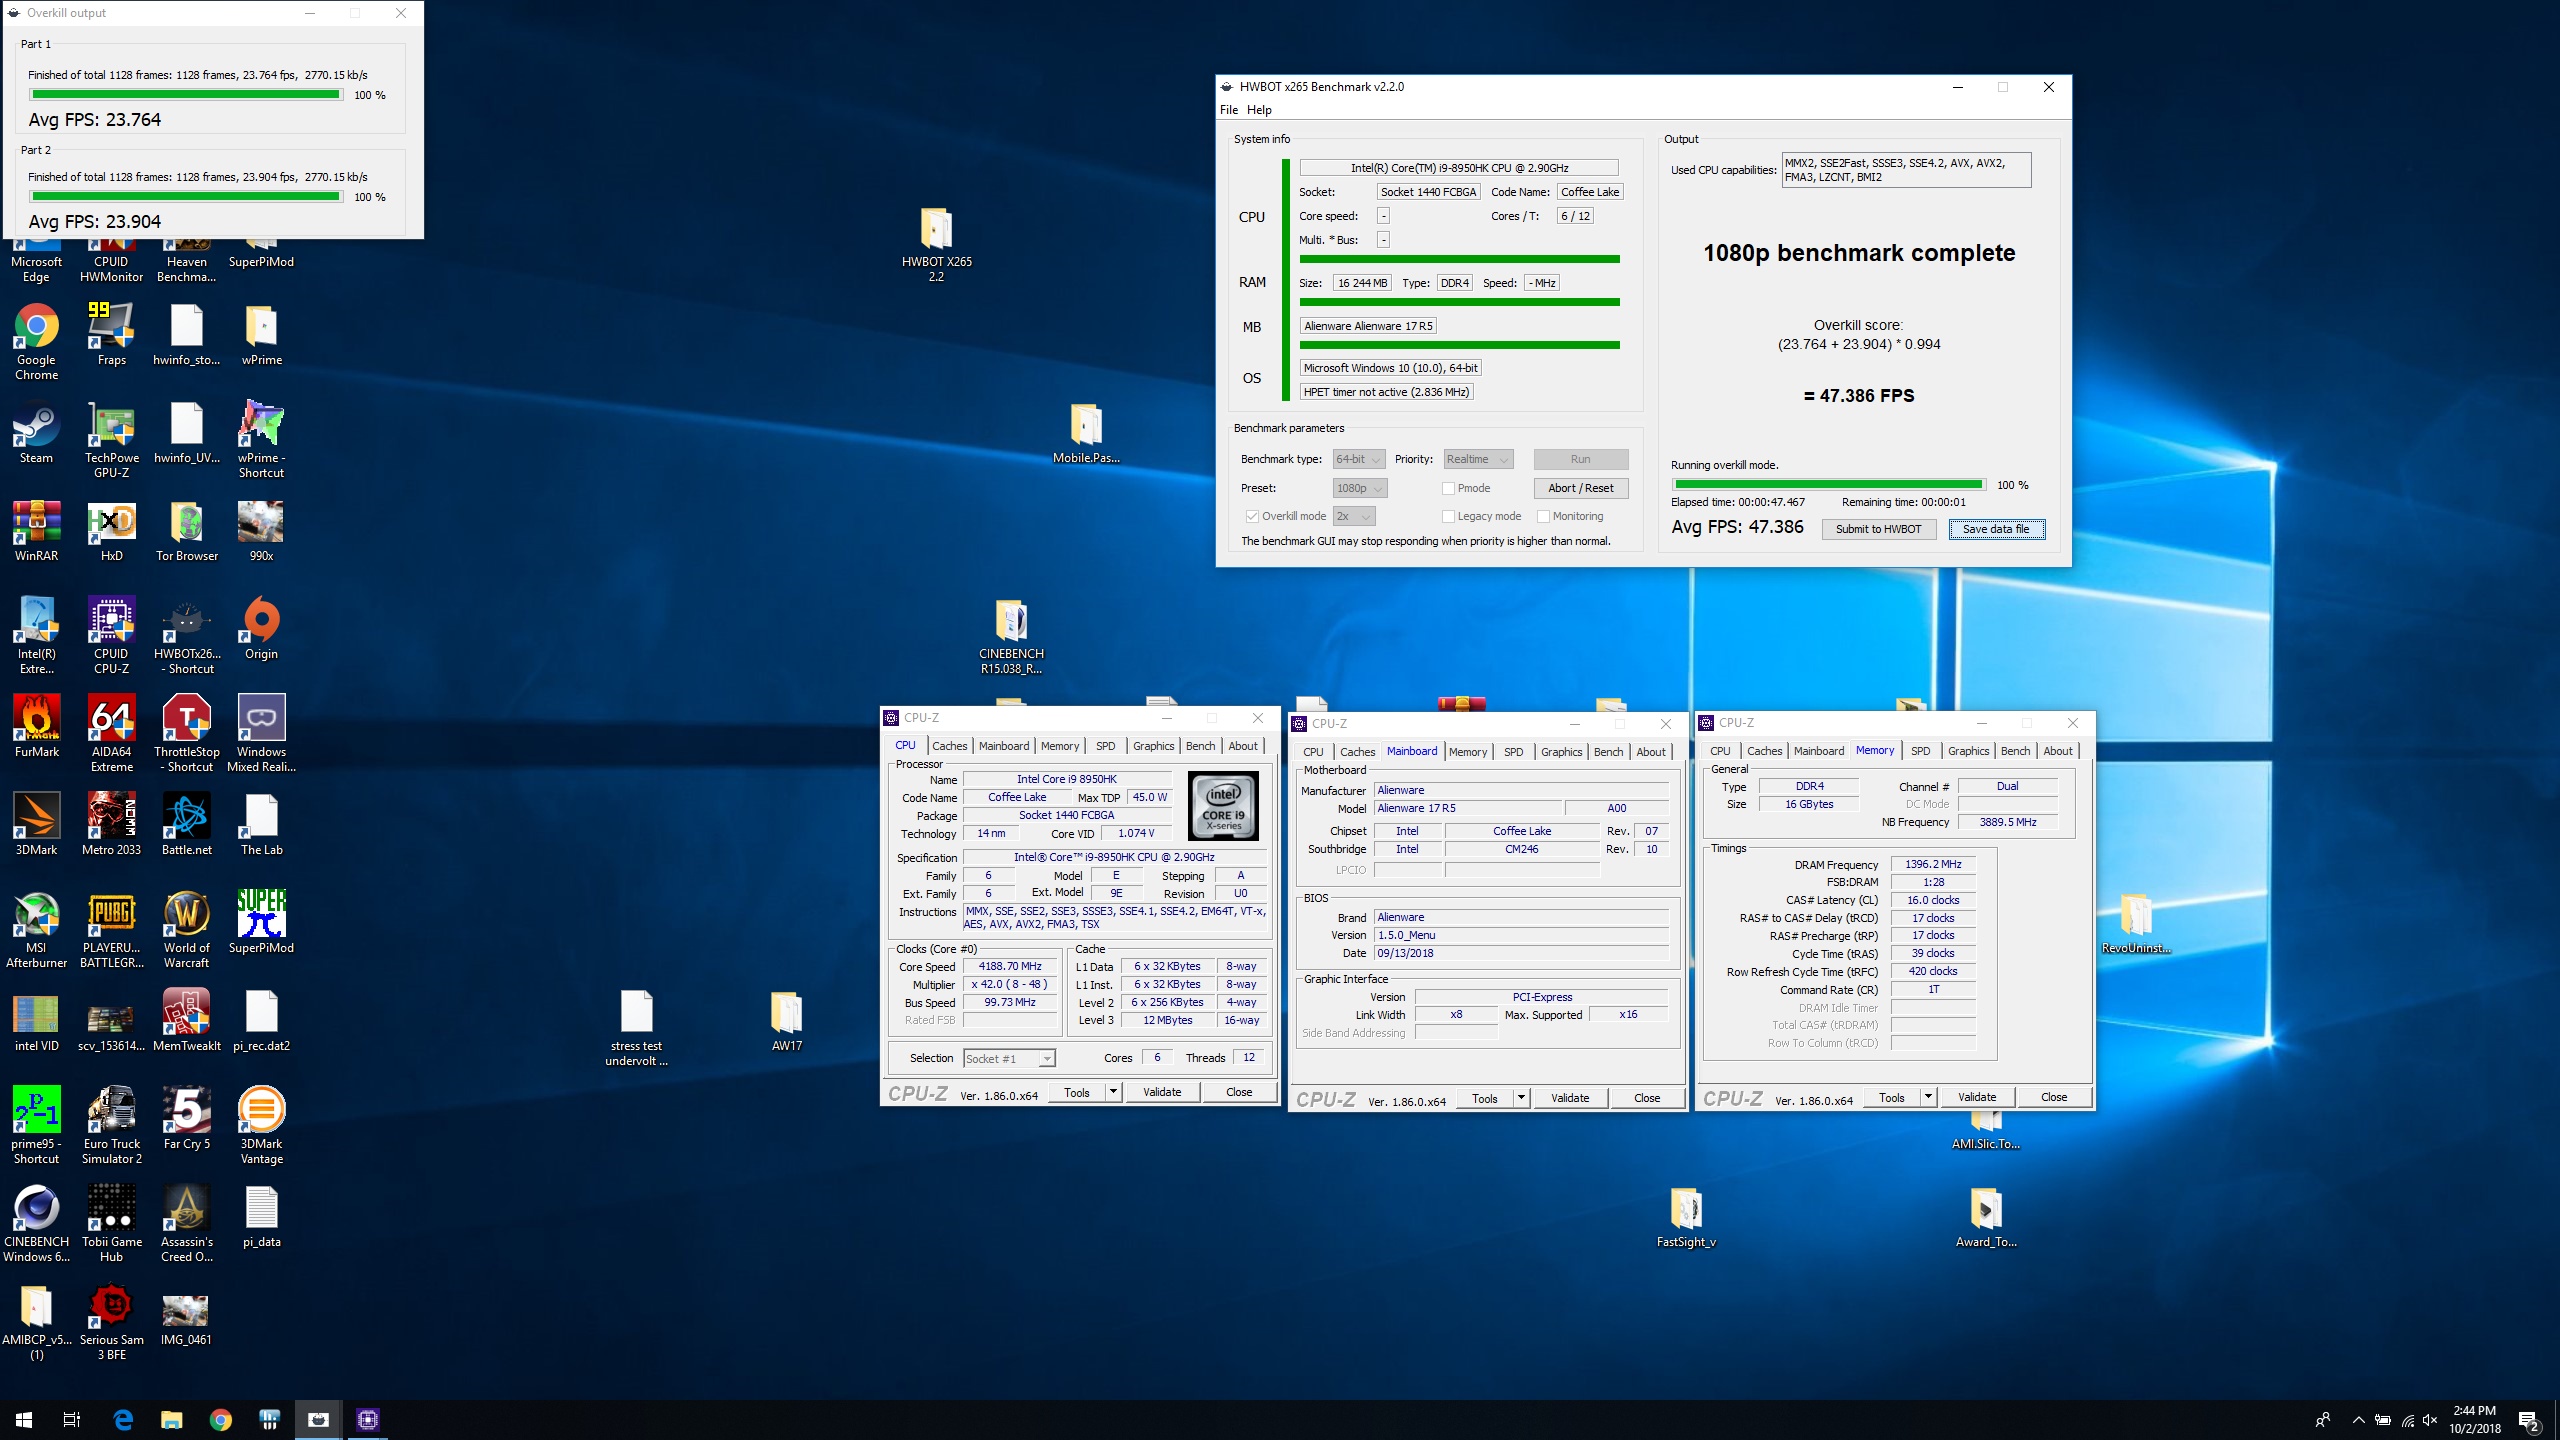Image resolution: width=2560 pixels, height=1440 pixels.
Task: Enable the Legacy mode checkbox
Action: 1448,517
